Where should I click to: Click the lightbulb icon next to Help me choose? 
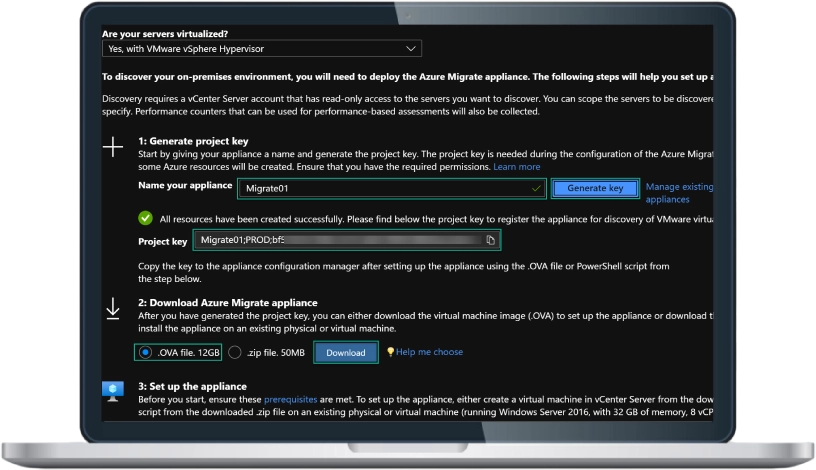(390, 352)
